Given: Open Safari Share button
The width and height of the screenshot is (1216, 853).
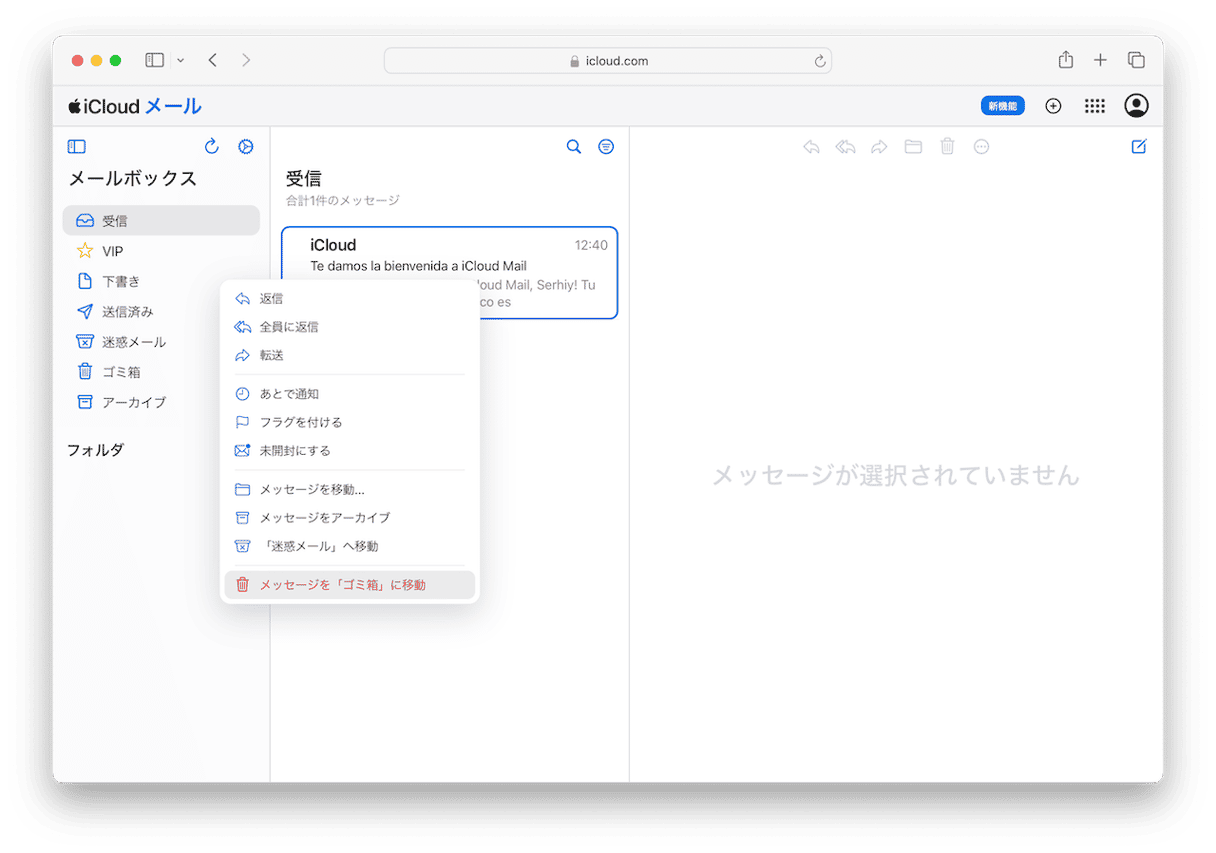Looking at the screenshot, I should click(1066, 60).
